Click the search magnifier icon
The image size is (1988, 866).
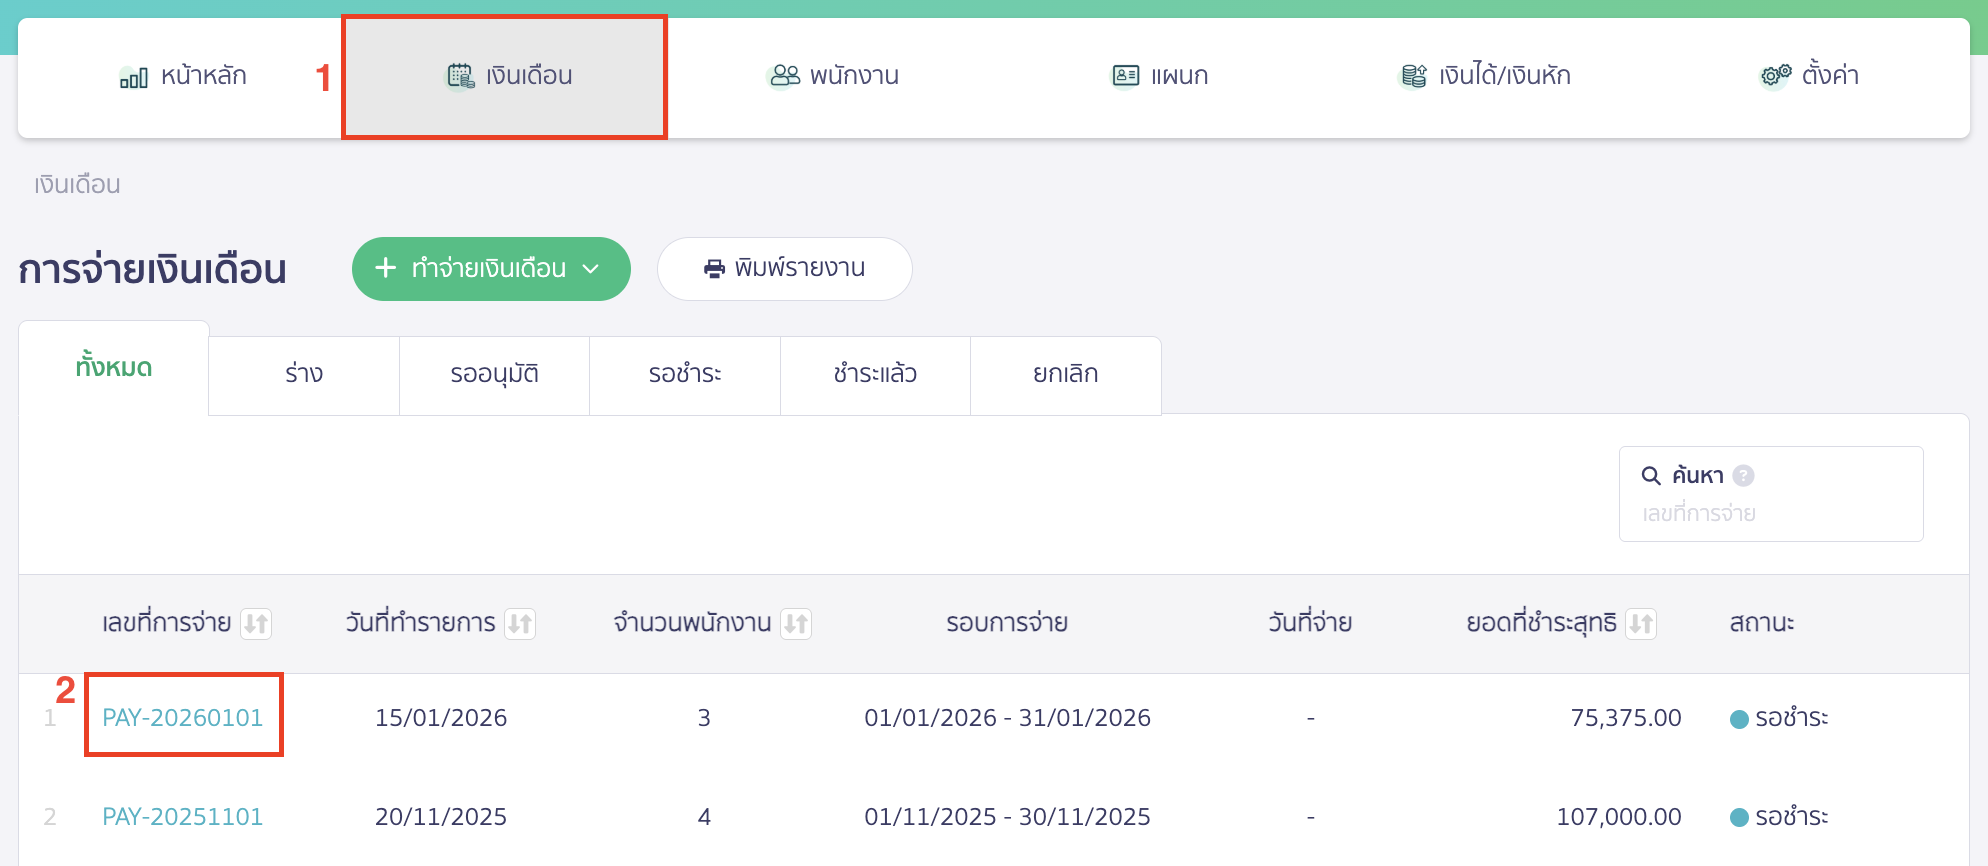click(1651, 476)
